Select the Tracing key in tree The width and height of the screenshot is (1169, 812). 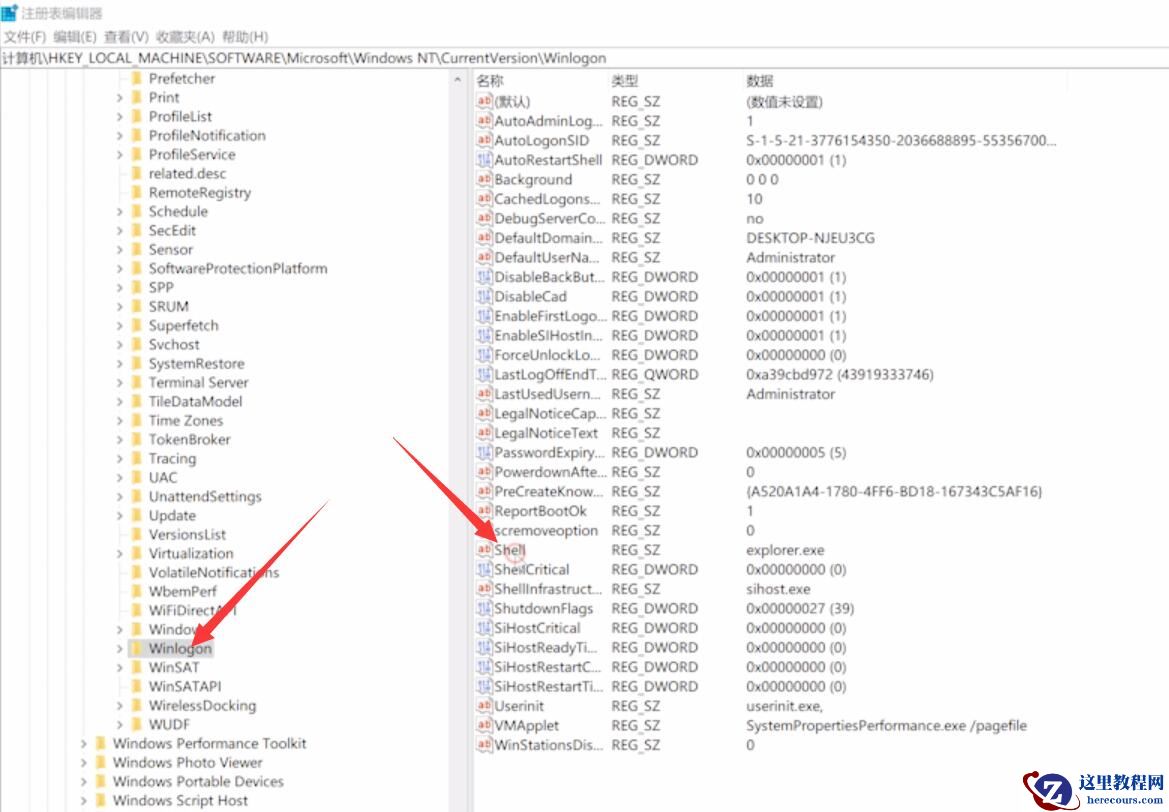pyautogui.click(x=172, y=459)
